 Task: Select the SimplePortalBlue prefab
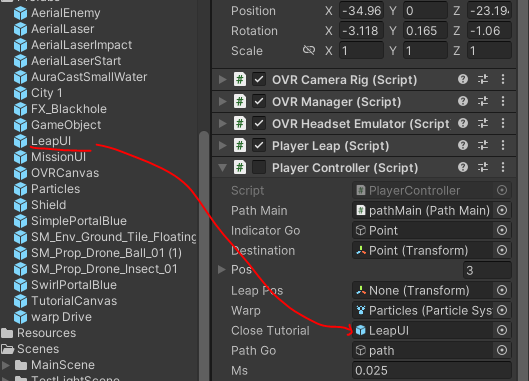(79, 221)
